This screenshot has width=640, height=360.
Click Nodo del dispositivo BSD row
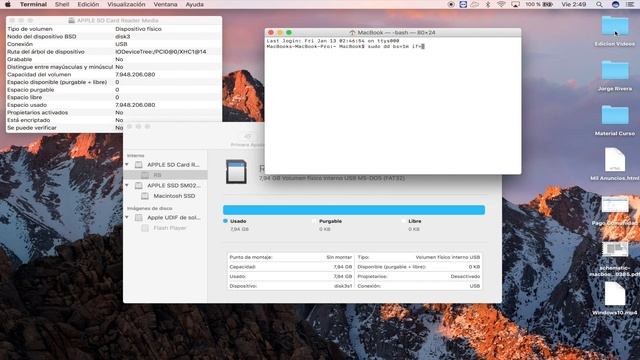tap(114, 36)
